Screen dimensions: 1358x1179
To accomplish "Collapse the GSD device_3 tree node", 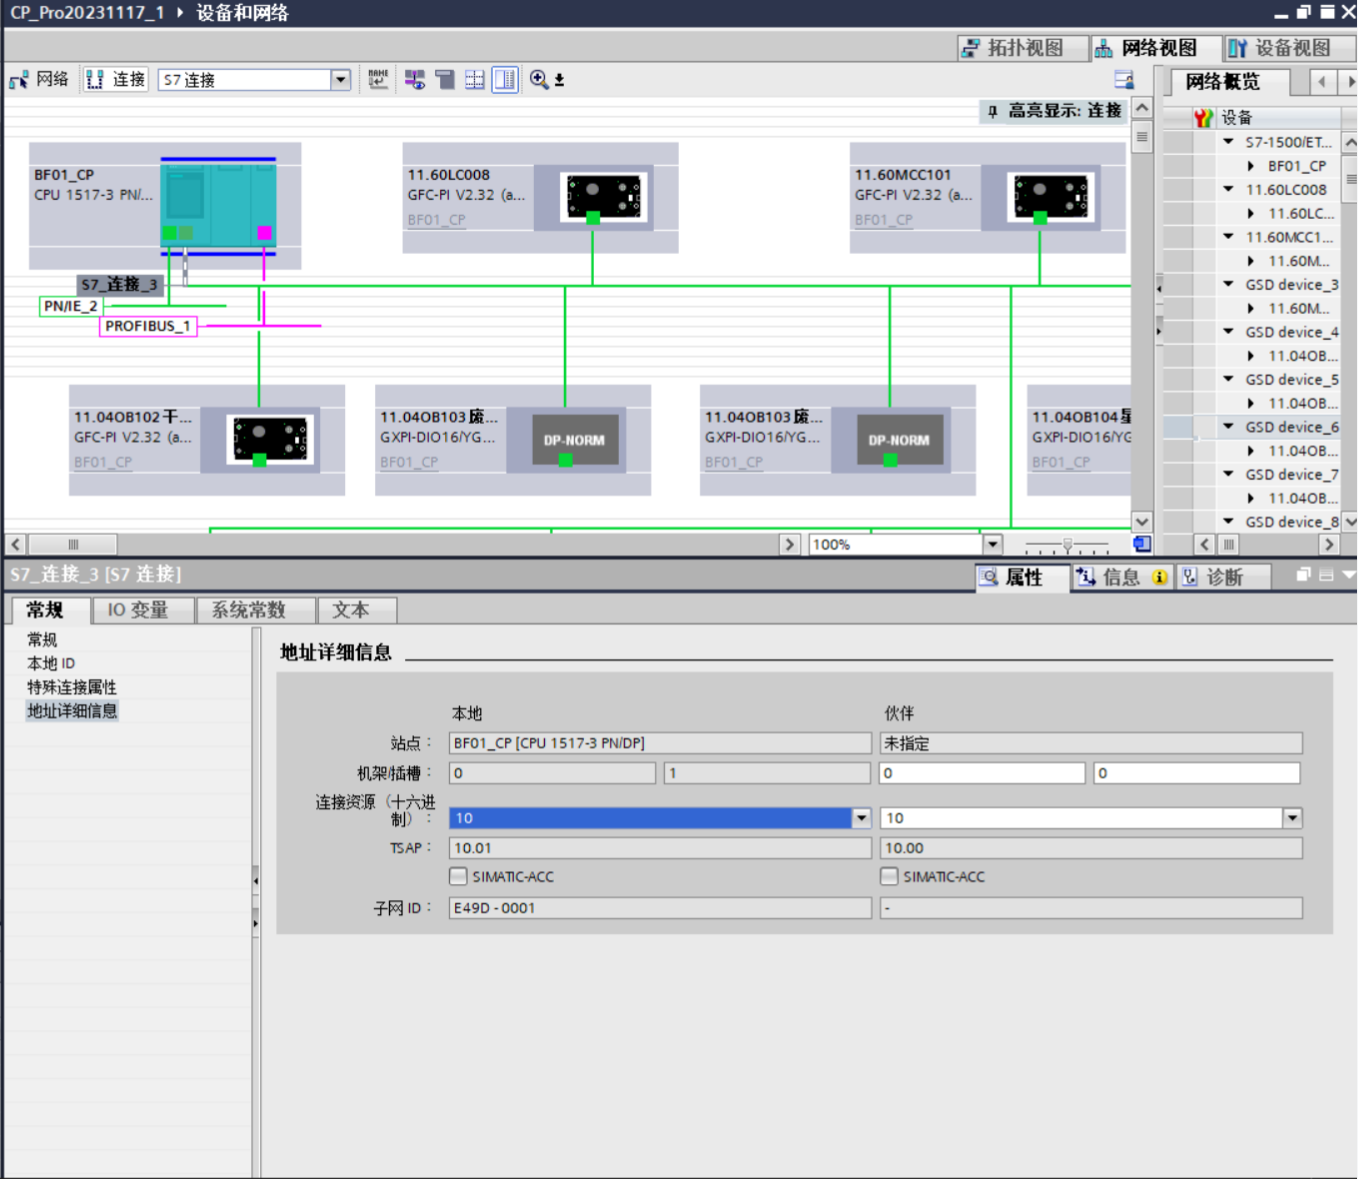I will coord(1229,284).
